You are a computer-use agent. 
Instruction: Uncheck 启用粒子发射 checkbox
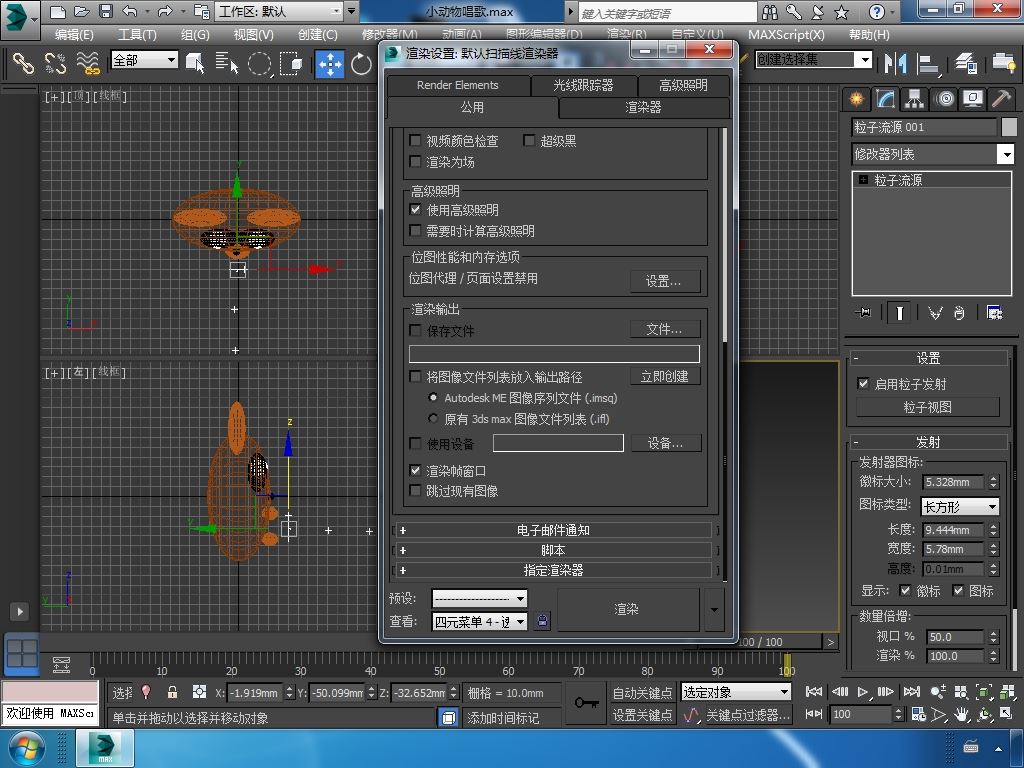[x=863, y=383]
